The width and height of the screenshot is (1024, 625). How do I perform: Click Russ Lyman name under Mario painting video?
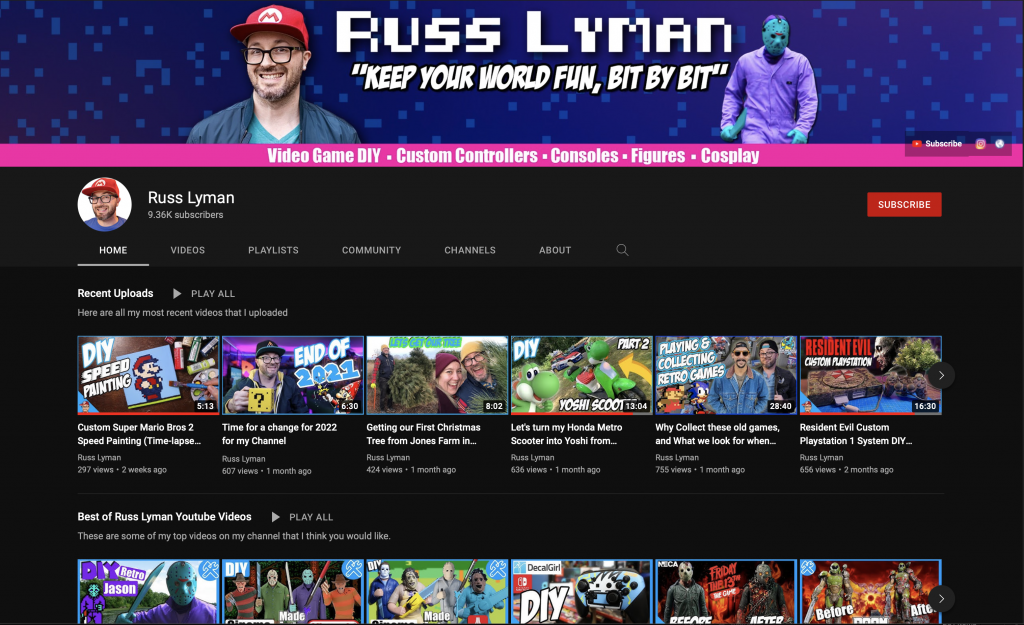coord(99,458)
